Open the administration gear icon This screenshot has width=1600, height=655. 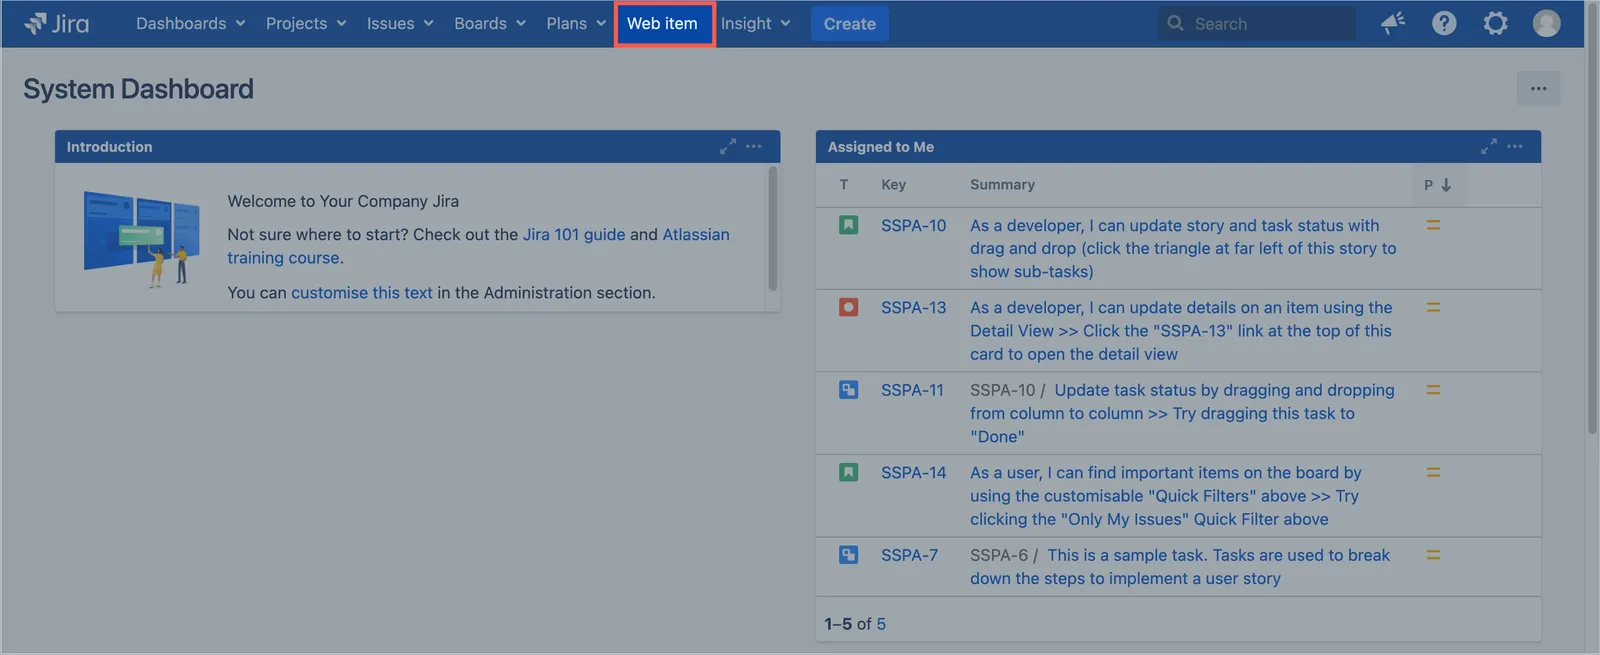coord(1495,23)
